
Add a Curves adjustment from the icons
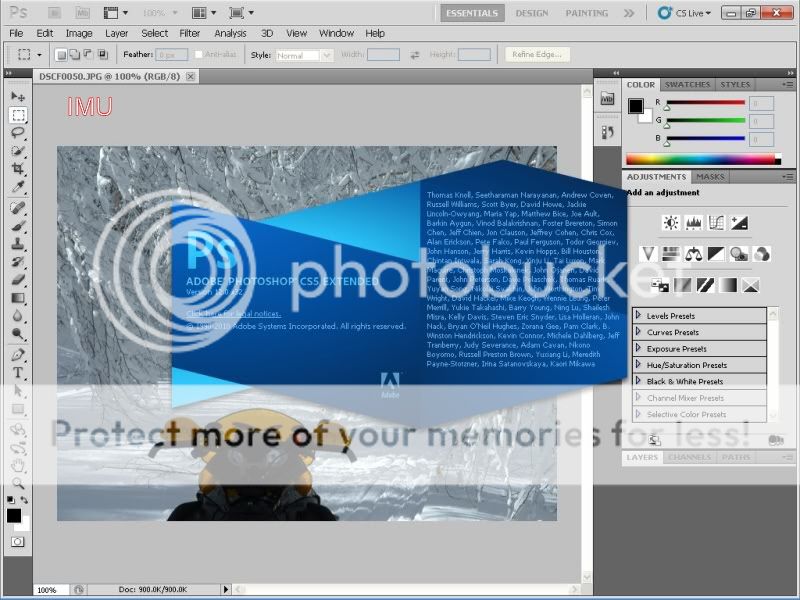point(716,223)
